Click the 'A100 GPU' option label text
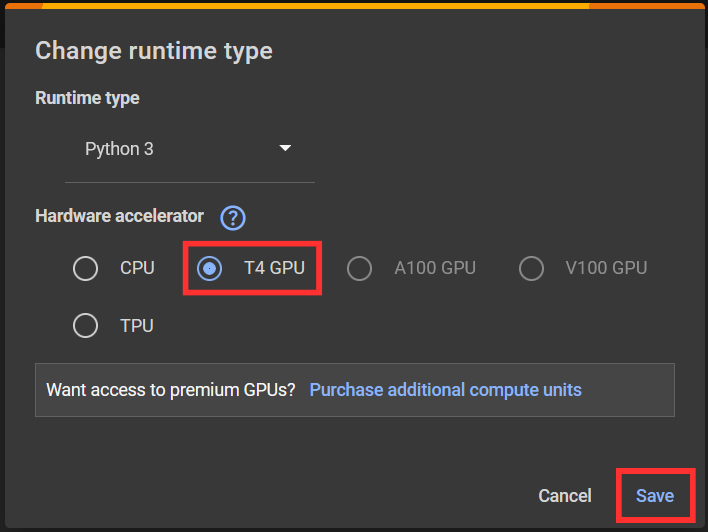This screenshot has width=708, height=532. 435,268
